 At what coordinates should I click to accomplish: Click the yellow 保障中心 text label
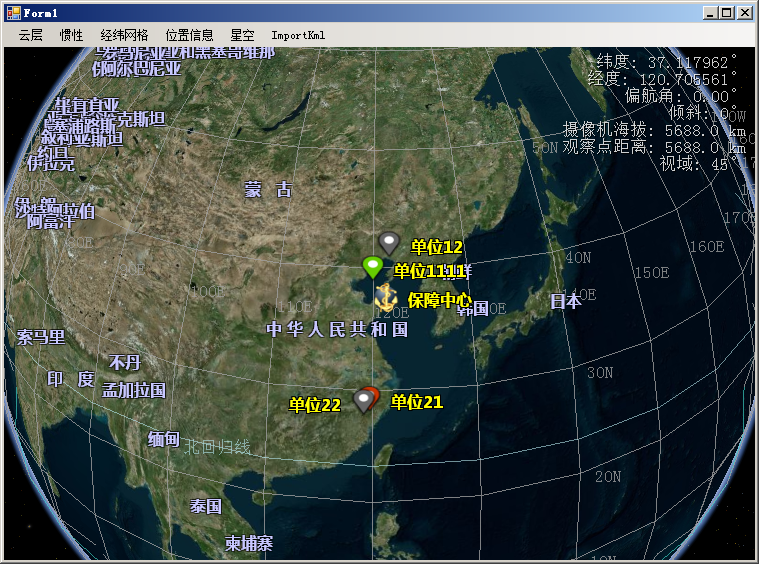(x=439, y=300)
